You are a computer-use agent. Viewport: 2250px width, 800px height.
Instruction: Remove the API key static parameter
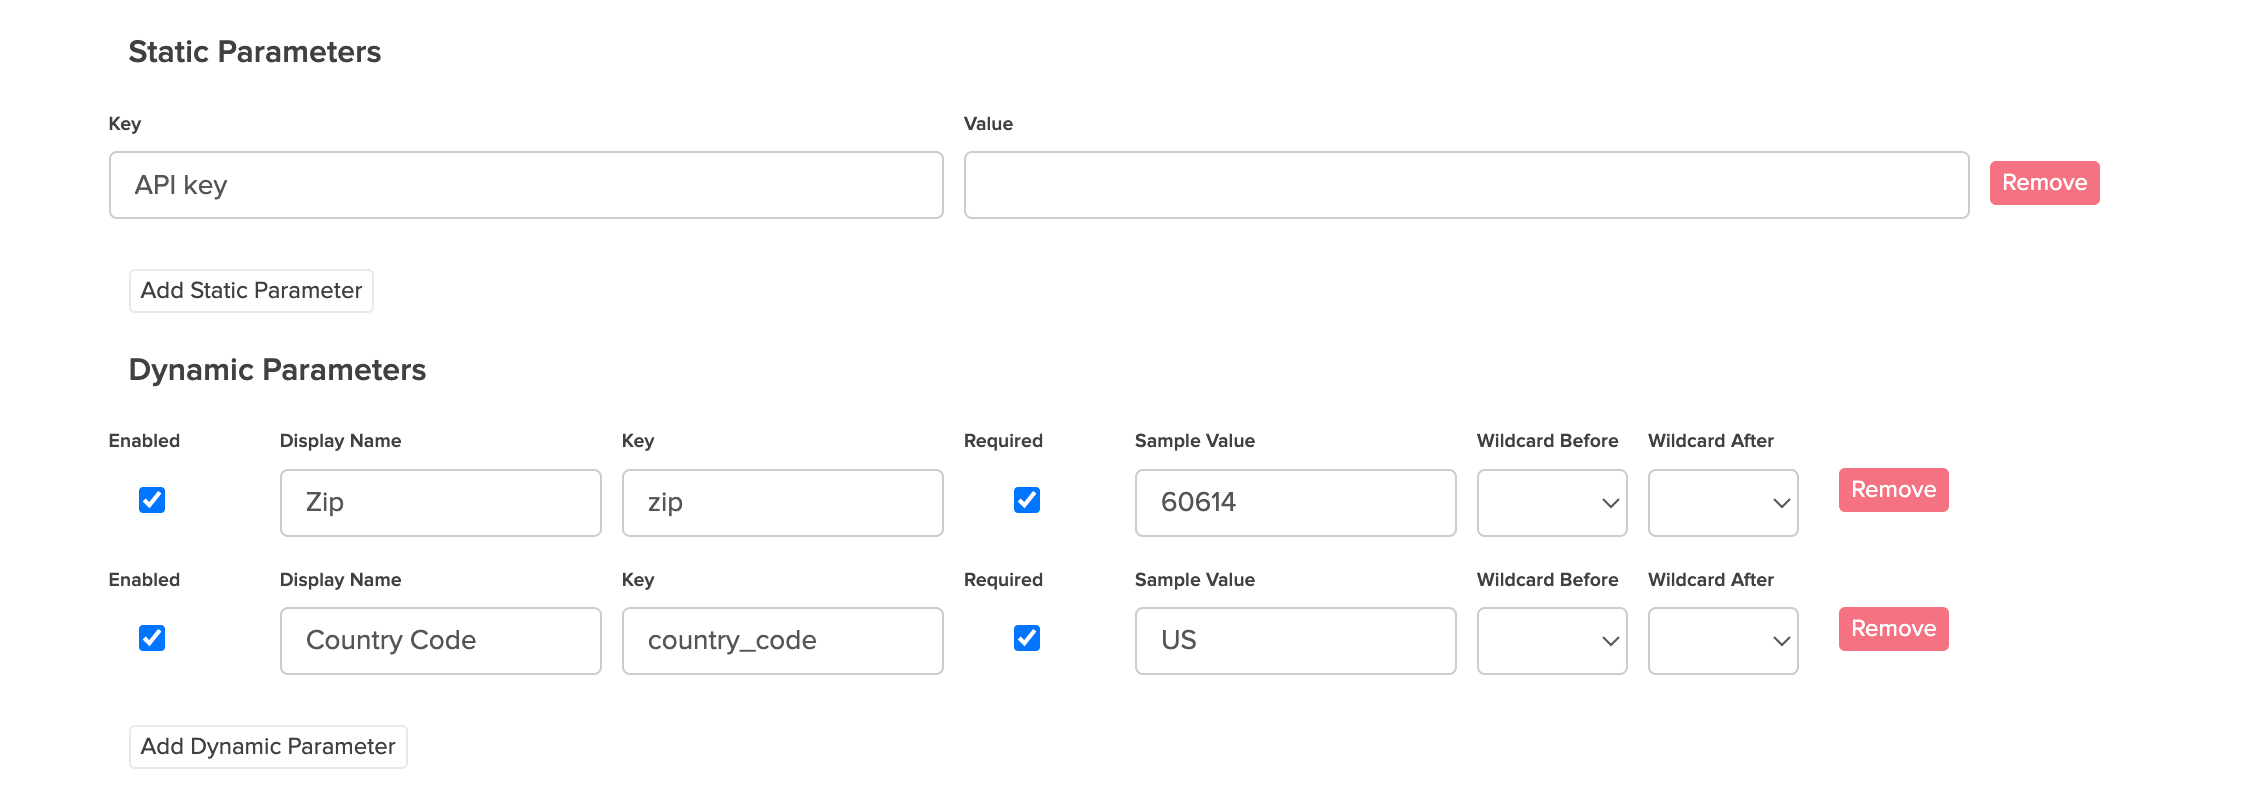(2044, 183)
